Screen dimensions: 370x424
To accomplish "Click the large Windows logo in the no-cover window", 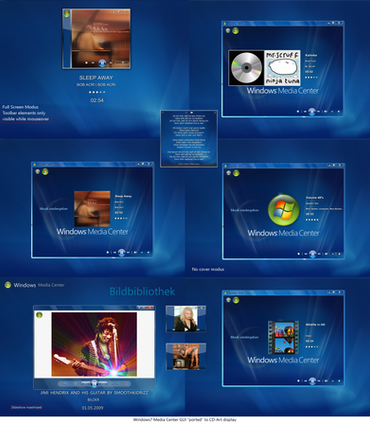I will point(284,210).
